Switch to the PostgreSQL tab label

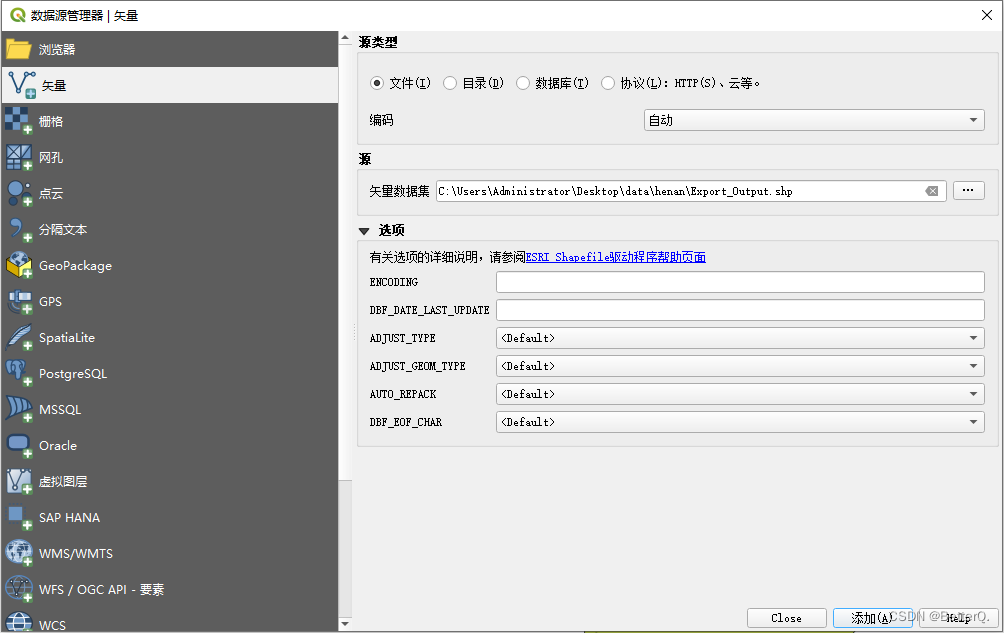(73, 374)
